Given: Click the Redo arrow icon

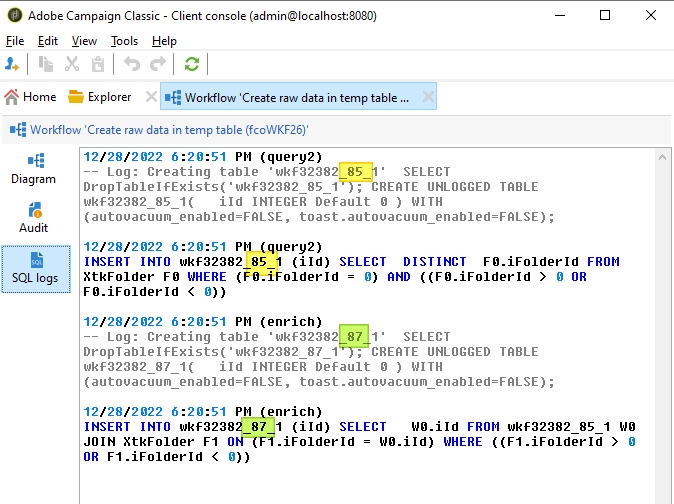Looking at the screenshot, I should [x=158, y=64].
